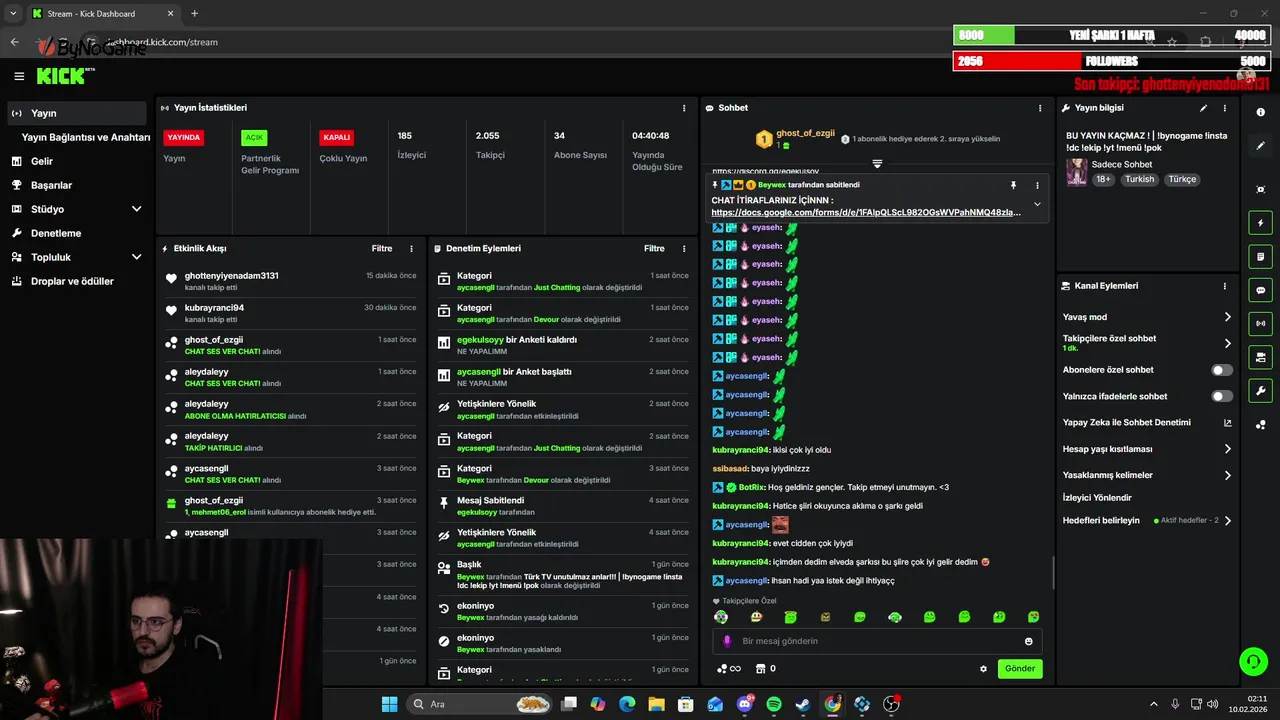Open Hesap yaşı kısıtlaması settings
Screen dimensions: 1280x720
pos(1147,449)
